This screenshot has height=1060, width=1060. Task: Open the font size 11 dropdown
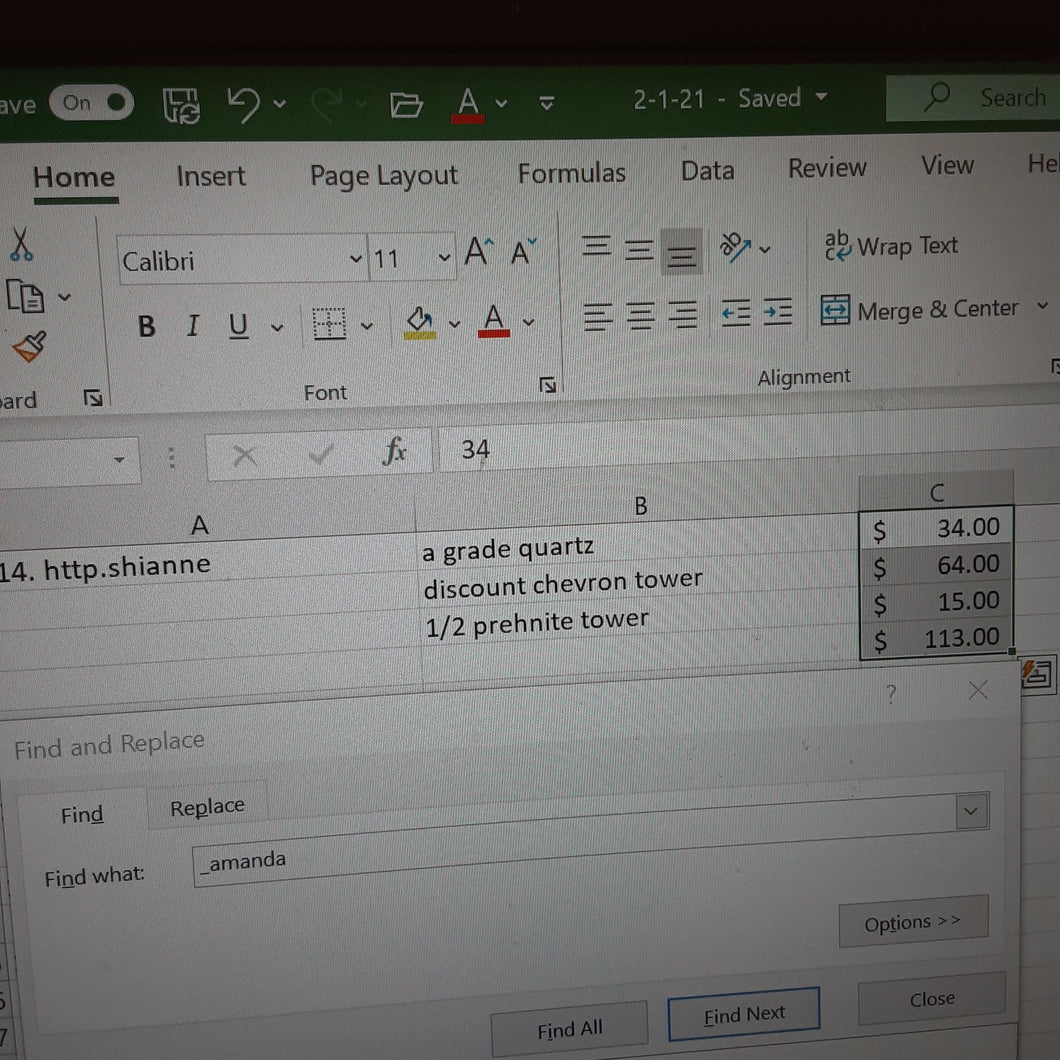444,257
